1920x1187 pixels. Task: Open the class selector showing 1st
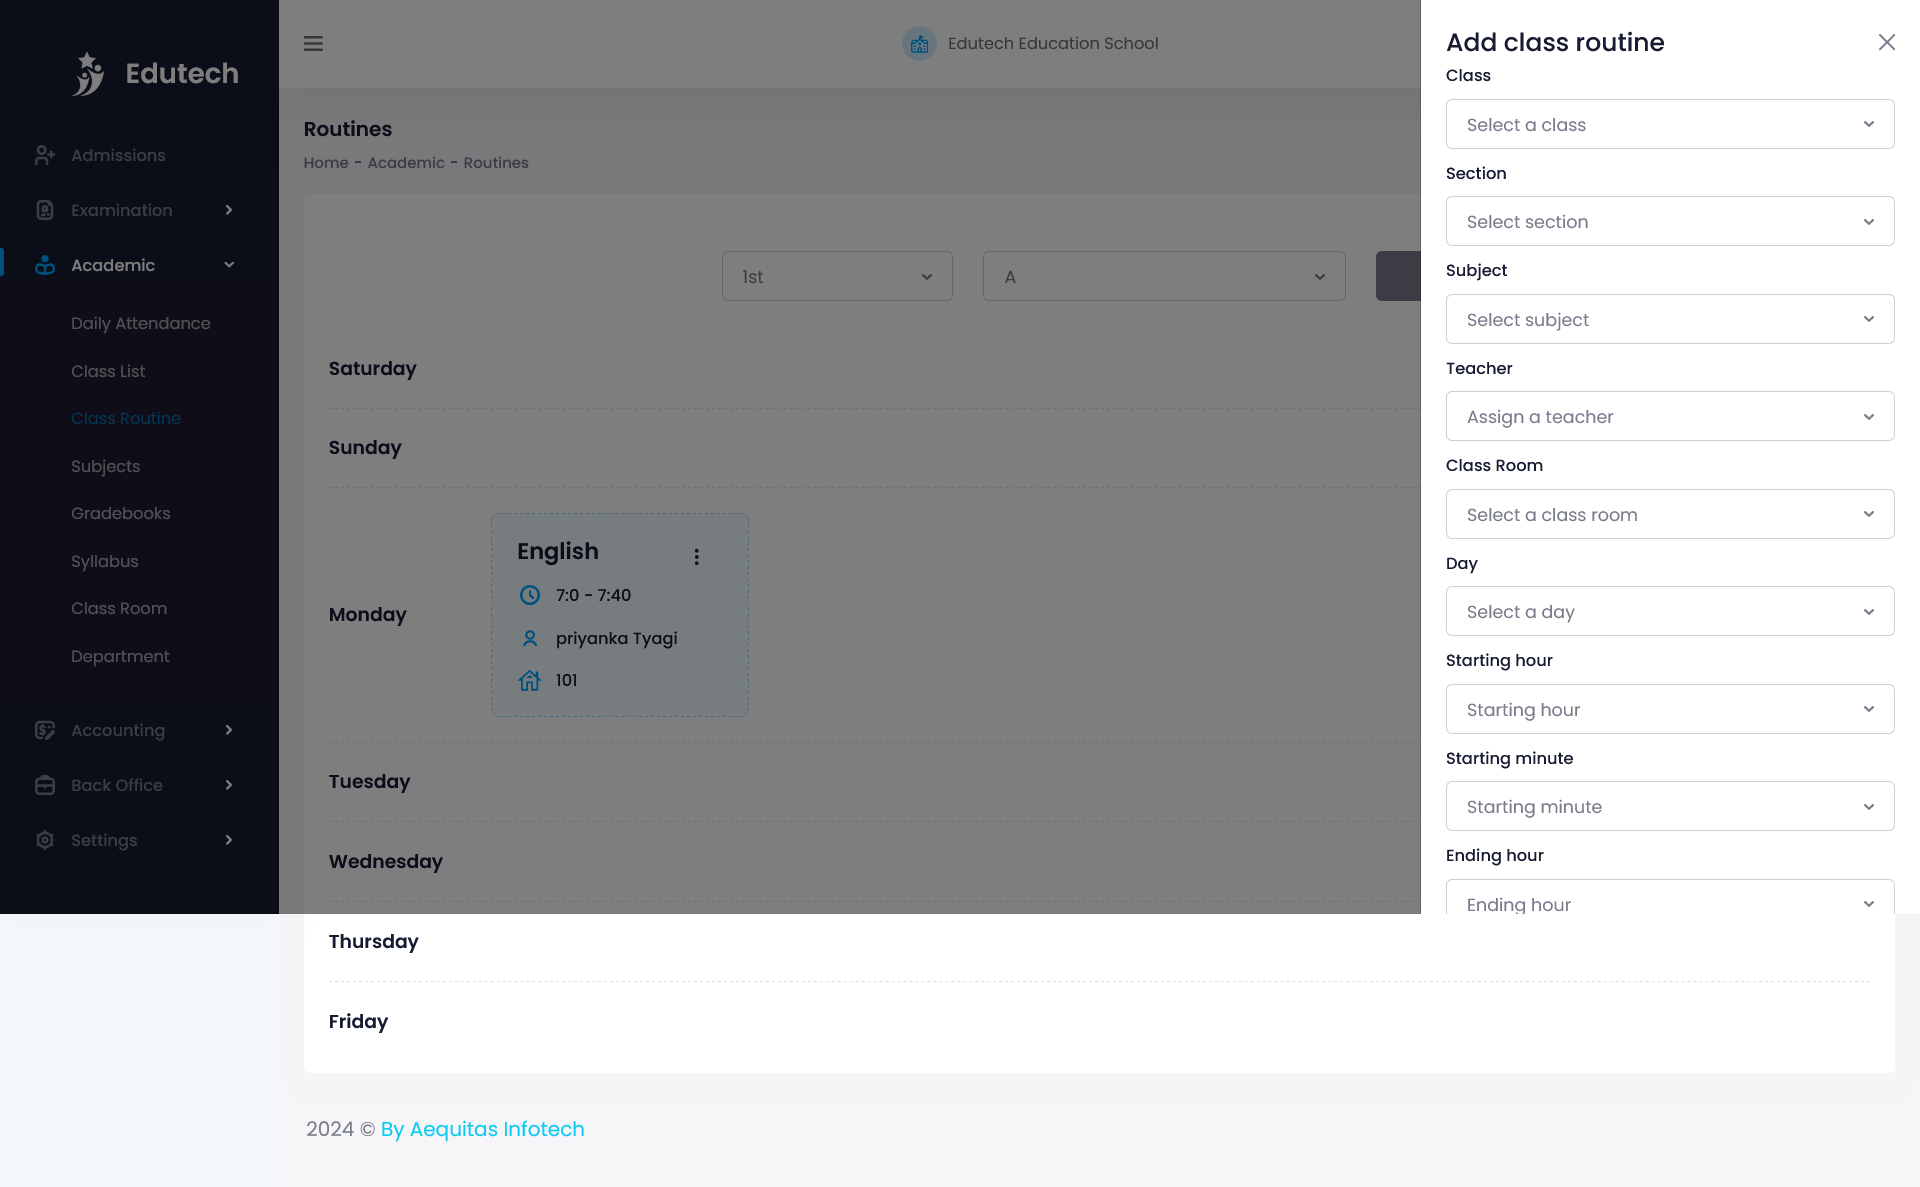(837, 276)
